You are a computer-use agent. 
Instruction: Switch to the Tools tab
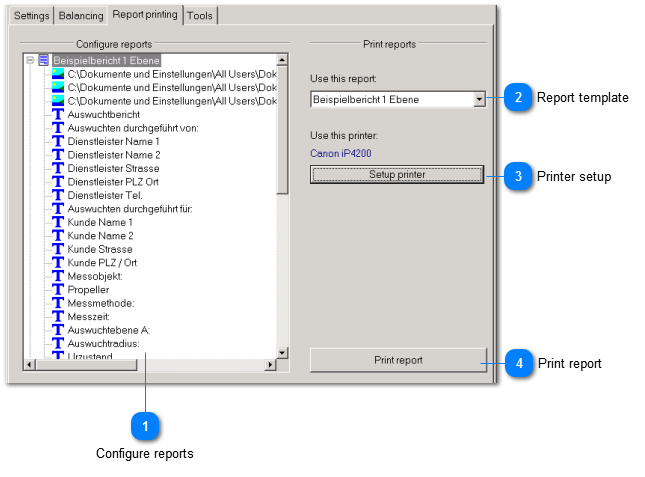200,16
